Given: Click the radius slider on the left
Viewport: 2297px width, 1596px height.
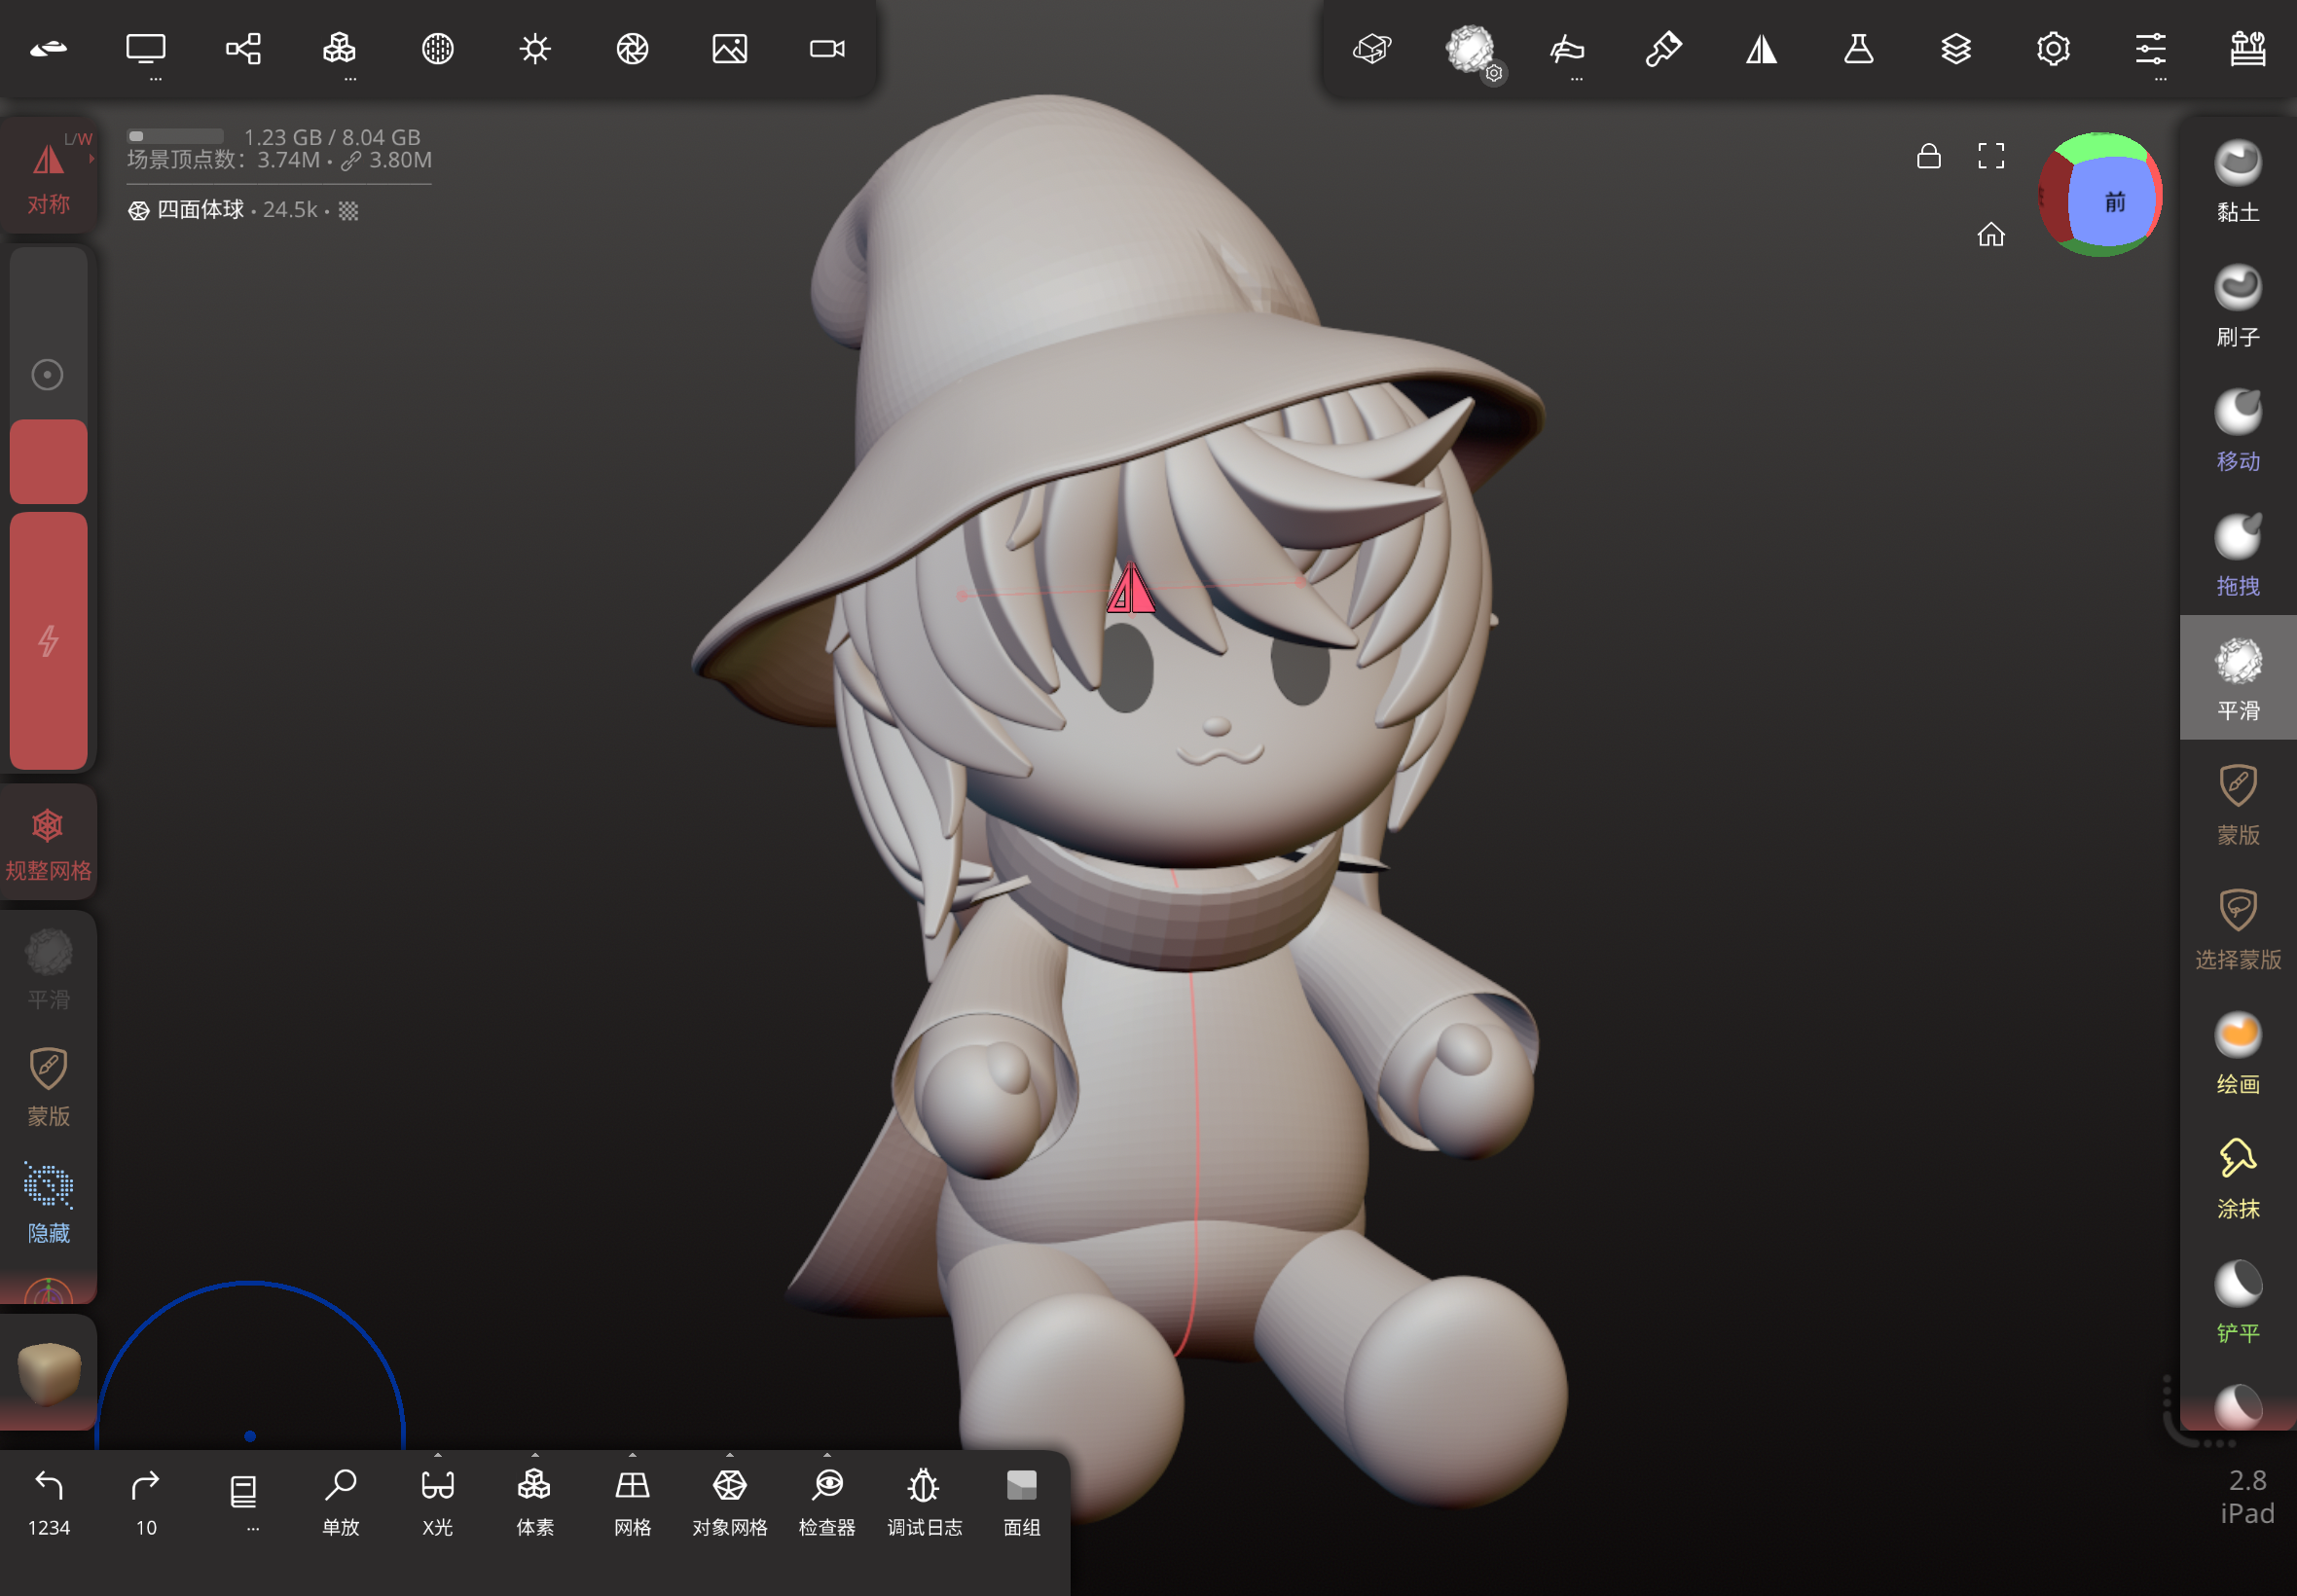Looking at the screenshot, I should click(48, 375).
